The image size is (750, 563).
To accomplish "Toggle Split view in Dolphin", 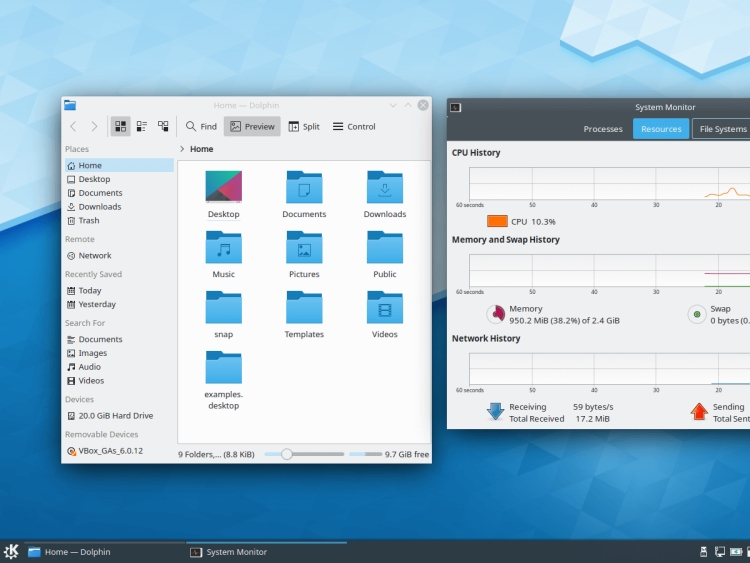I will [x=304, y=127].
